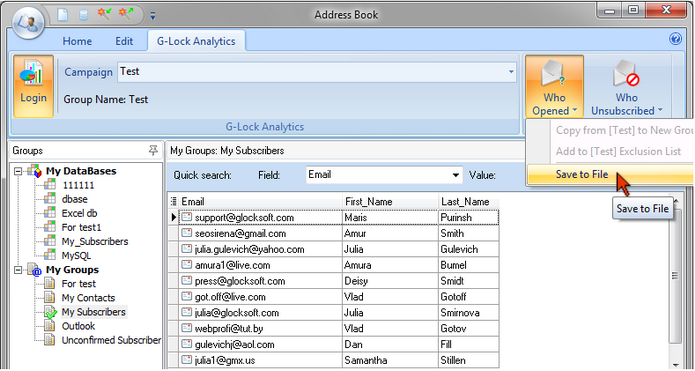
Task: Select the dbase database item
Action: [74, 199]
